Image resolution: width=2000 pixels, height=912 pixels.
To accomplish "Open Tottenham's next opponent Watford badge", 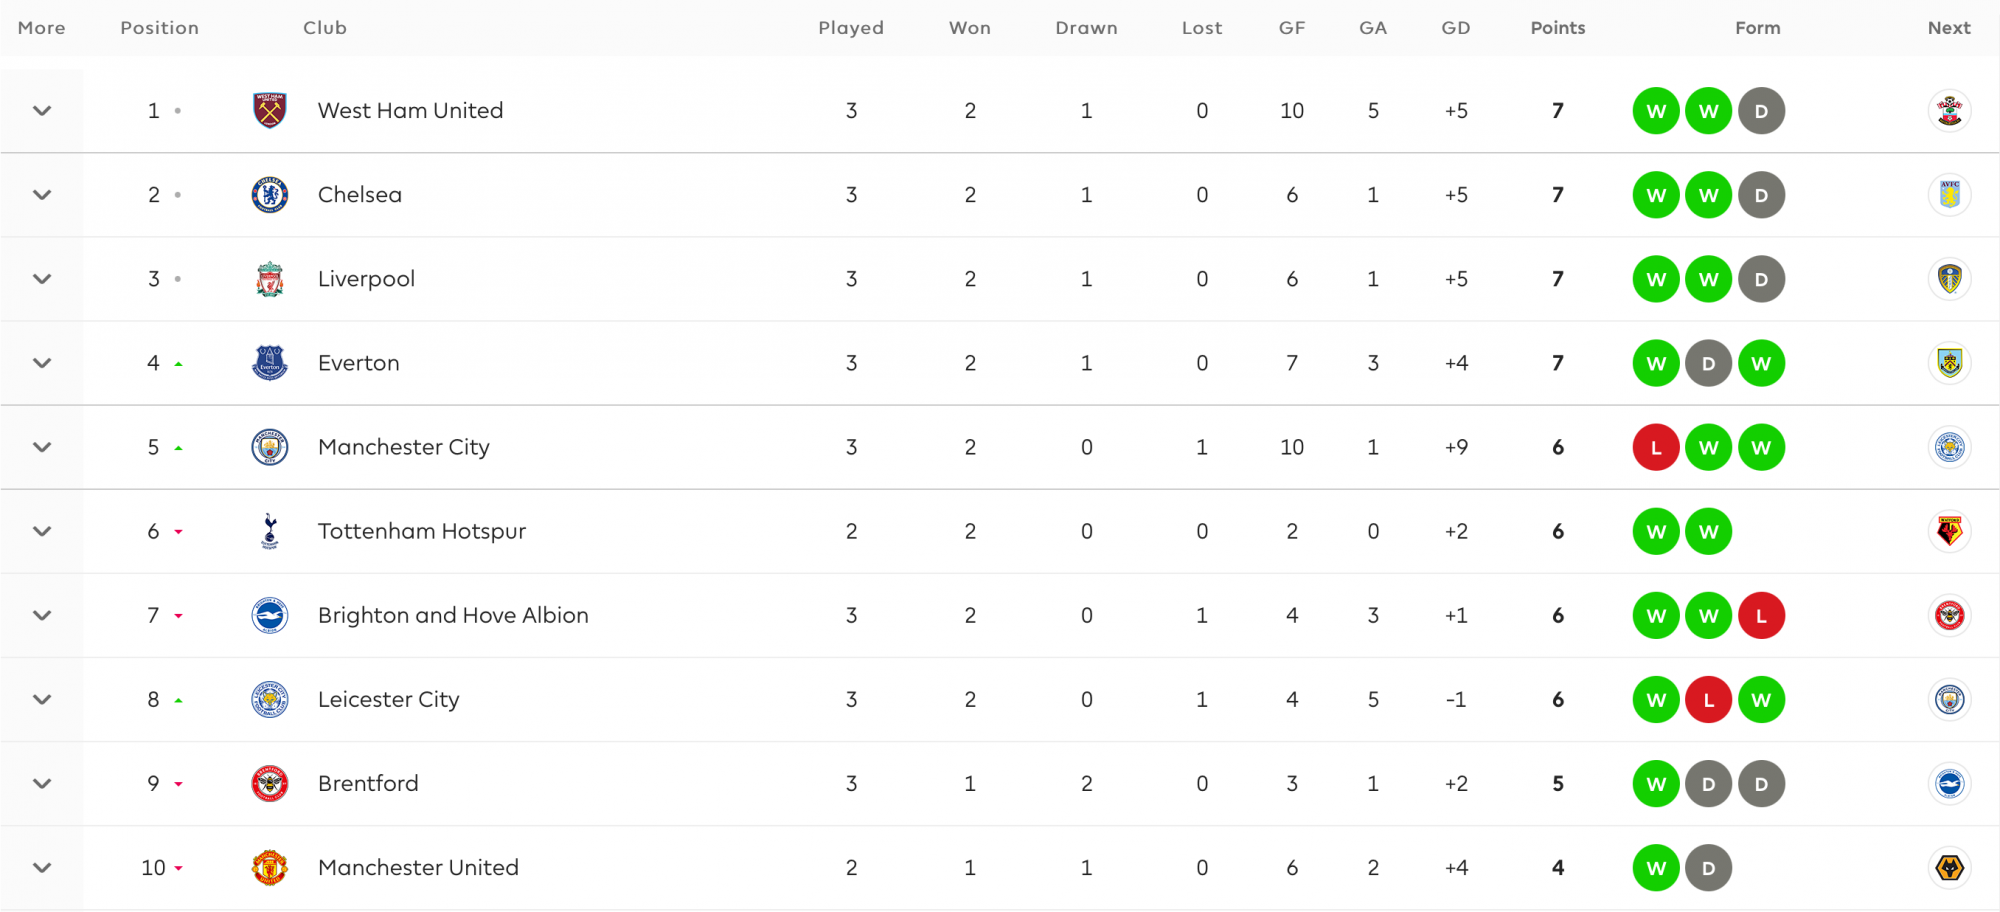I will point(1949,531).
